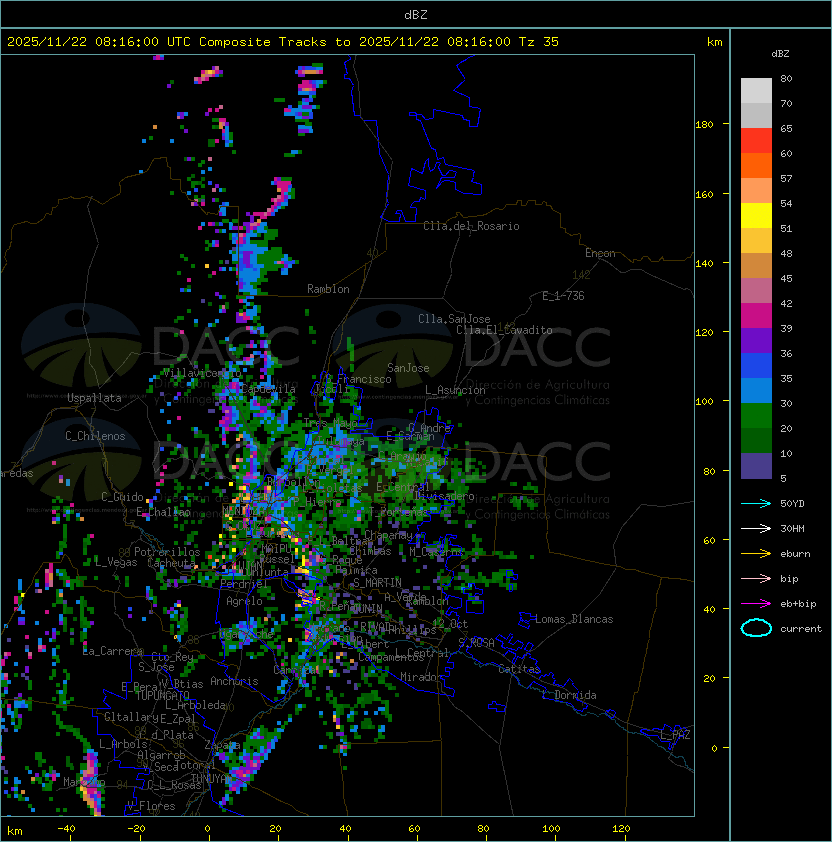Click the magenta eb+bip arrow in legend
The width and height of the screenshot is (832, 842).
point(756,604)
